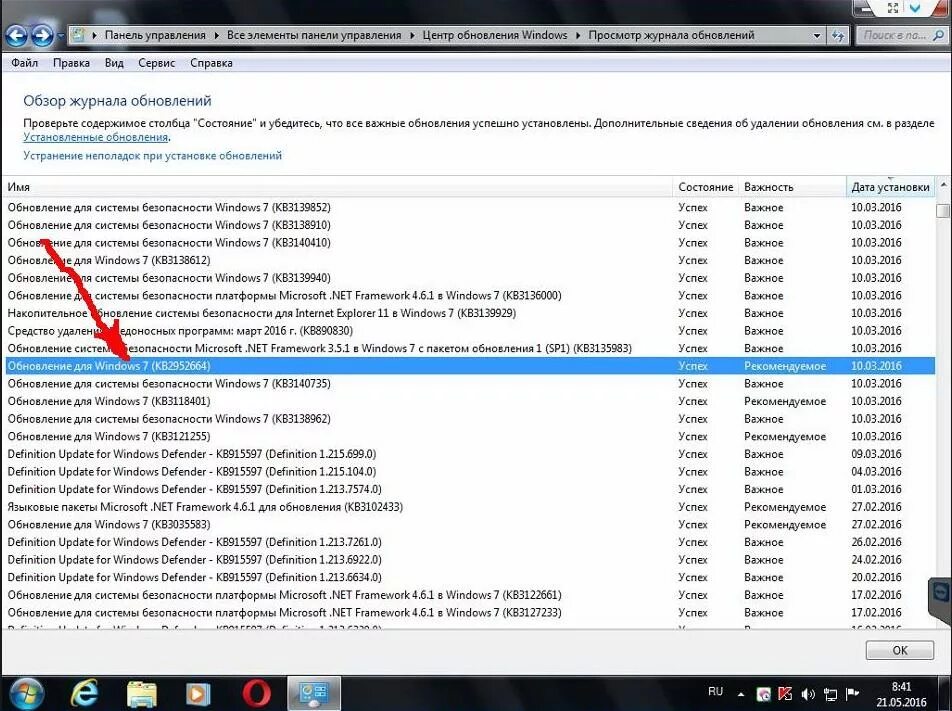
Task: Sort by the Важность column header
Action: [792, 187]
